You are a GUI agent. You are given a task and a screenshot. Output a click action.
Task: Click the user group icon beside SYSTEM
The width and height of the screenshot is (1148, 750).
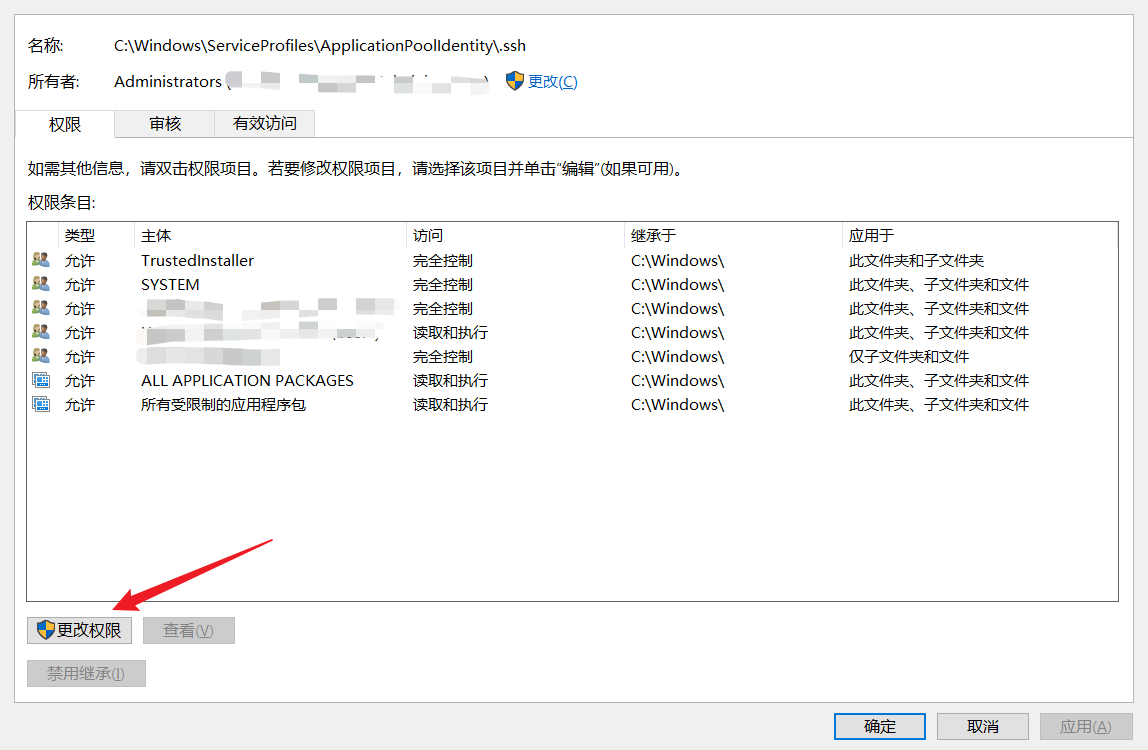tap(41, 284)
